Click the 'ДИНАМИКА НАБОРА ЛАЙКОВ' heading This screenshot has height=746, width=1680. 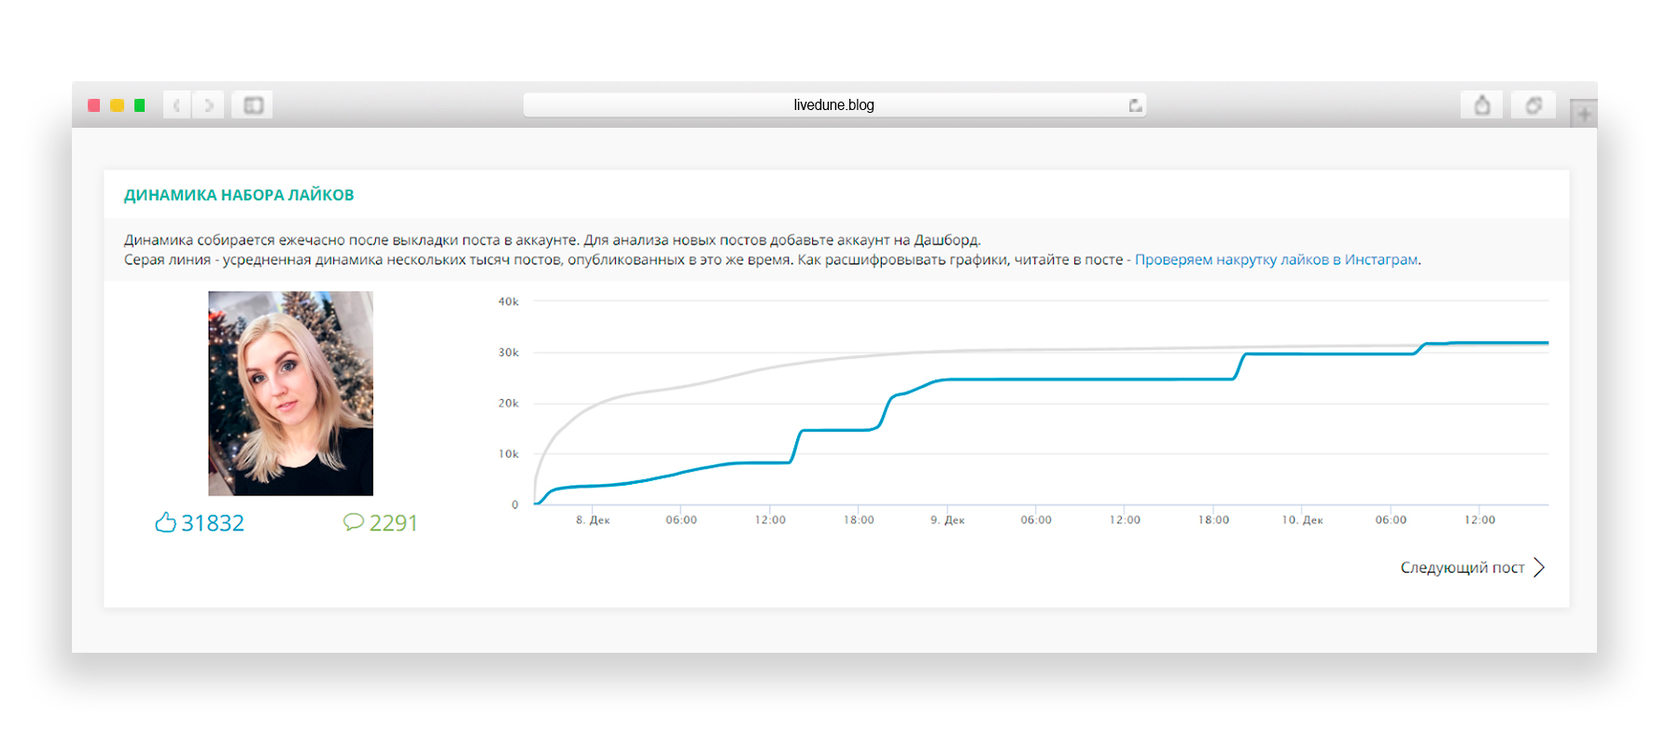point(239,195)
